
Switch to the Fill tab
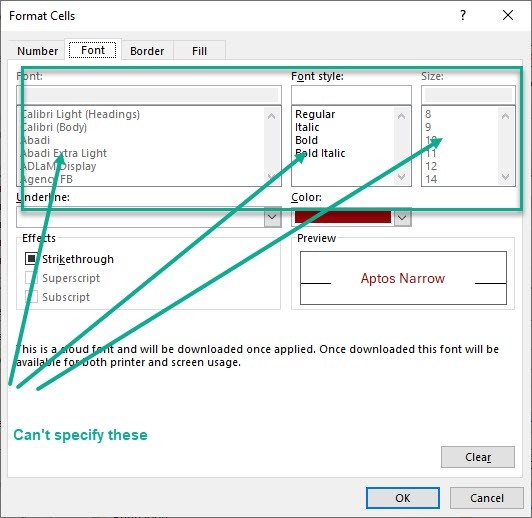[x=199, y=51]
